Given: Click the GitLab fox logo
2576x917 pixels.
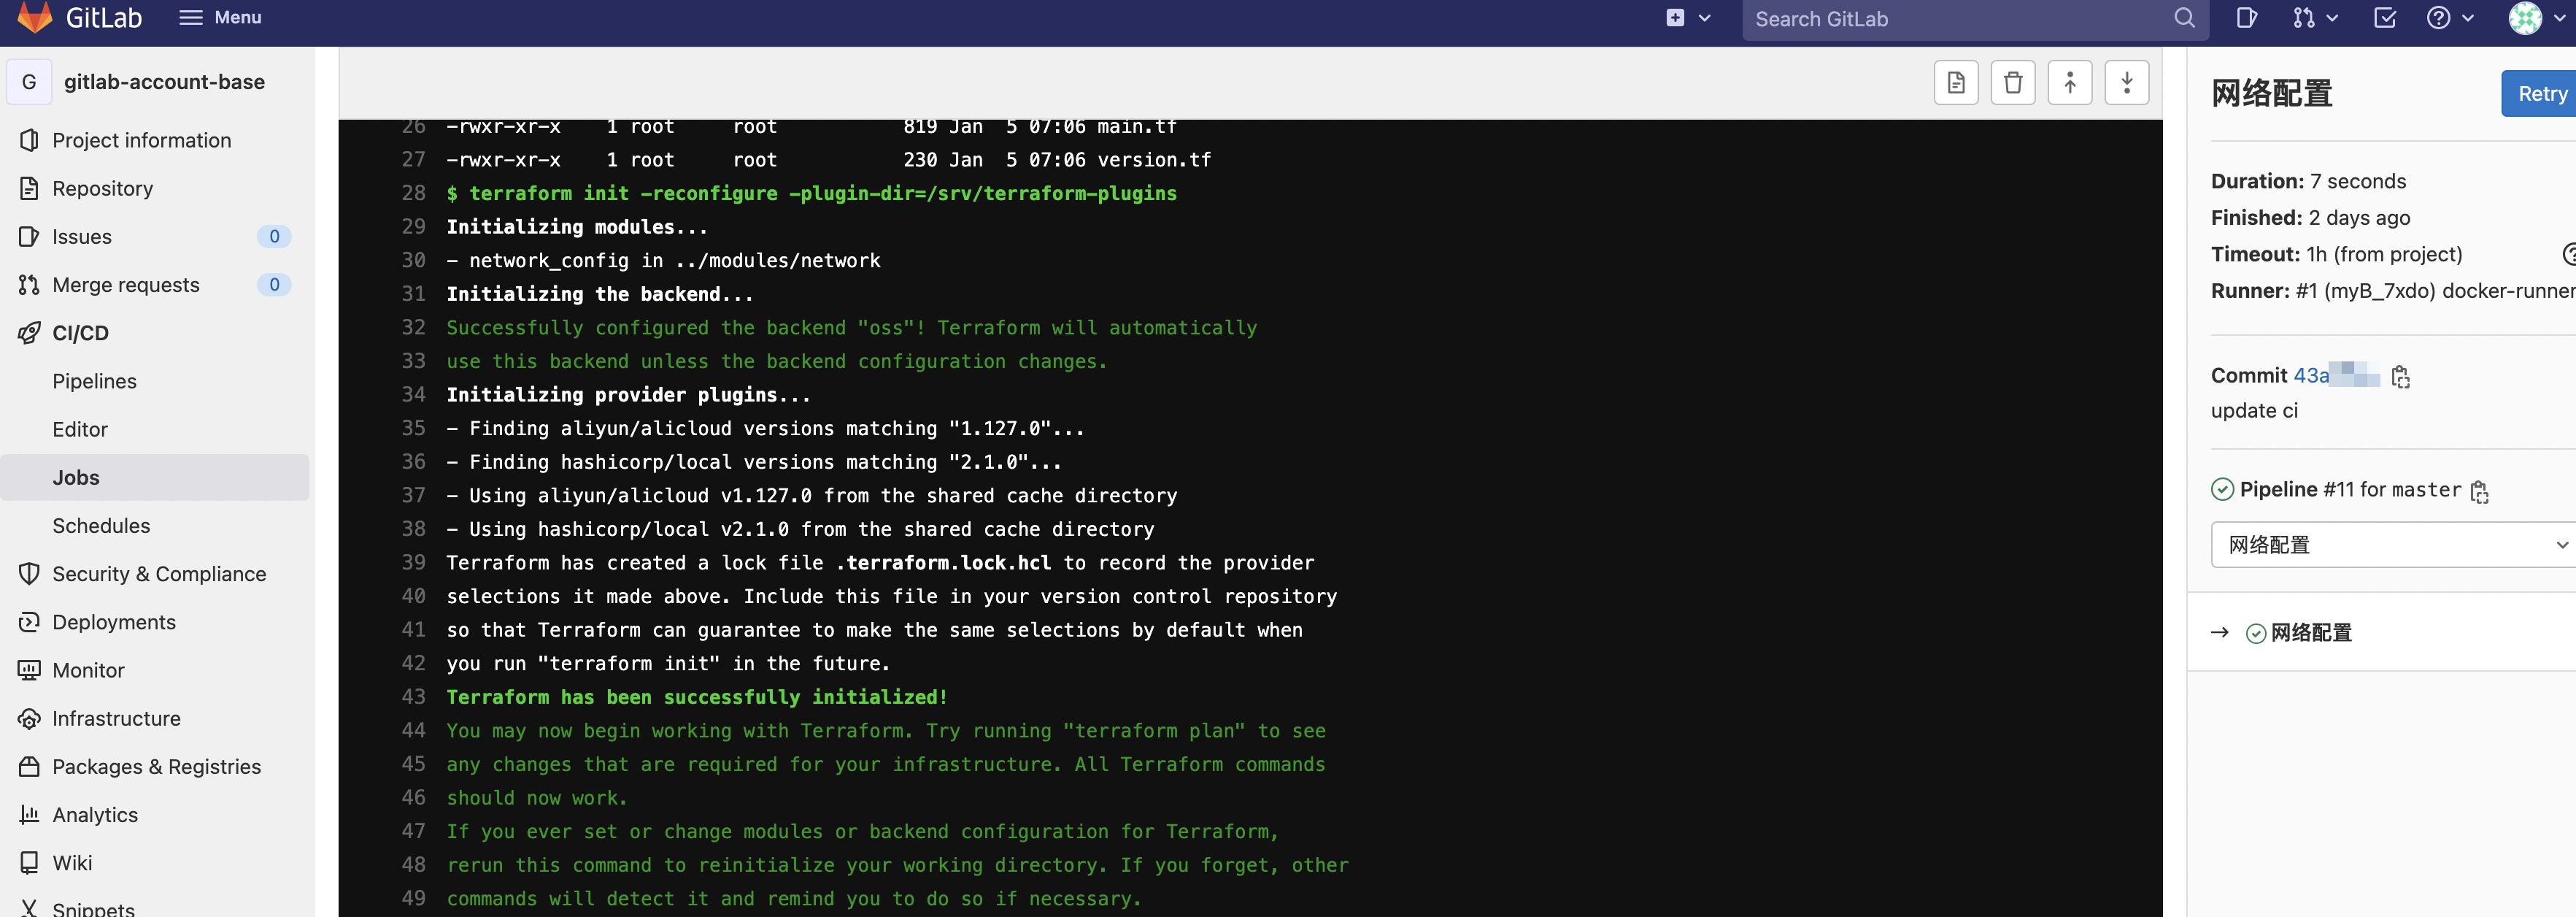Looking at the screenshot, I should [x=35, y=17].
